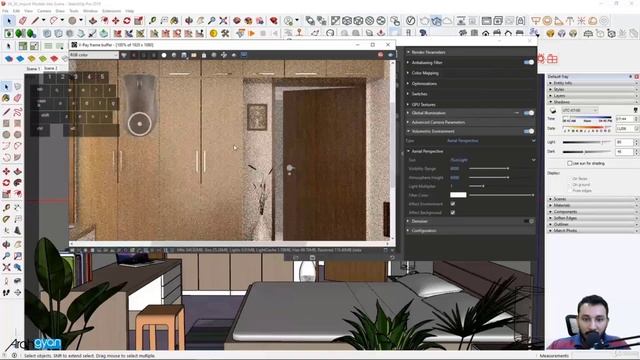This screenshot has width=640, height=360.
Task: Select the Move tool in left palette
Action: click(x=6, y=171)
